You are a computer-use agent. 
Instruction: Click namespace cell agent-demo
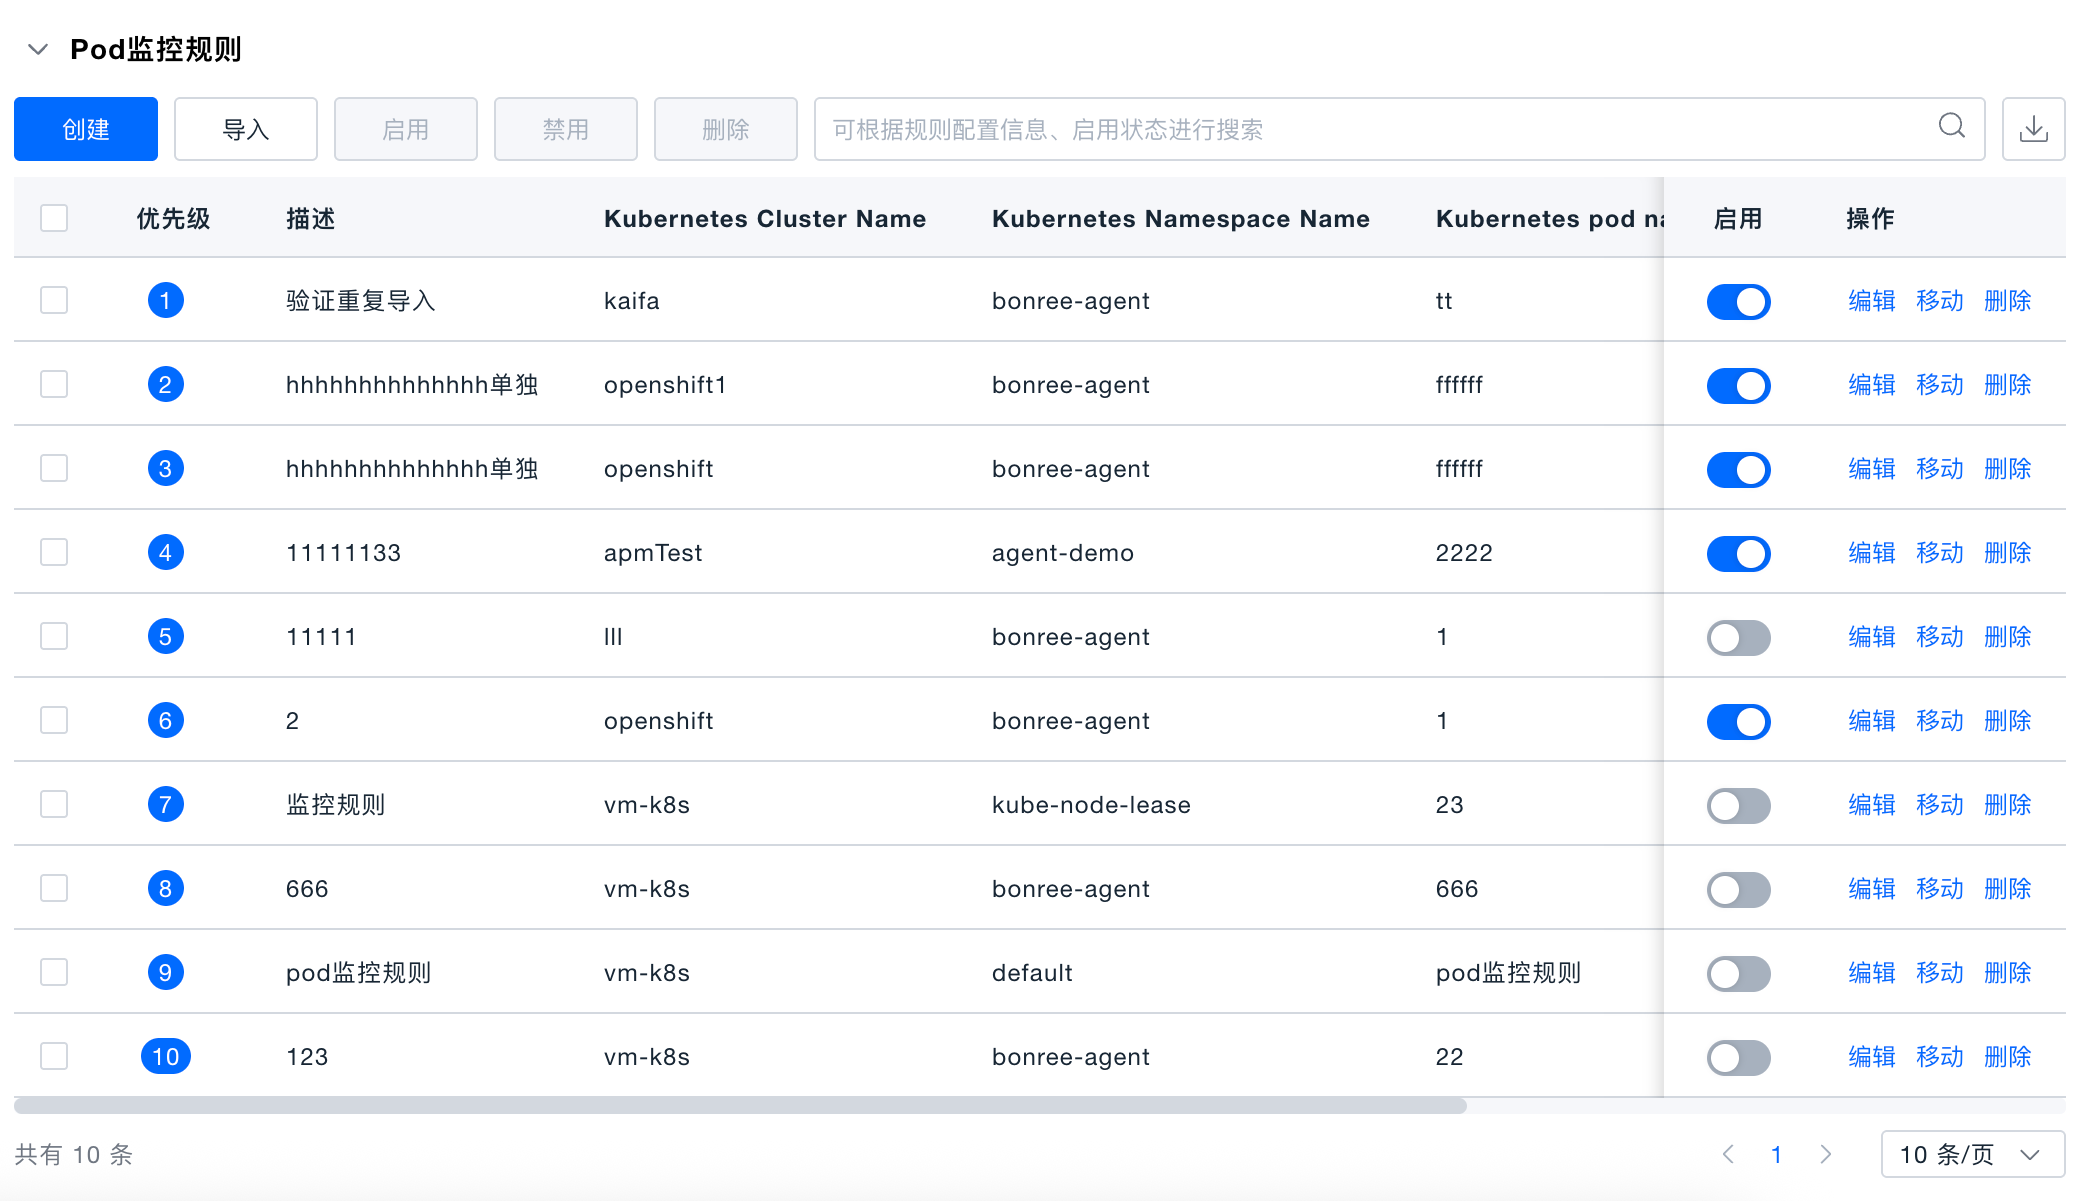(x=1063, y=552)
